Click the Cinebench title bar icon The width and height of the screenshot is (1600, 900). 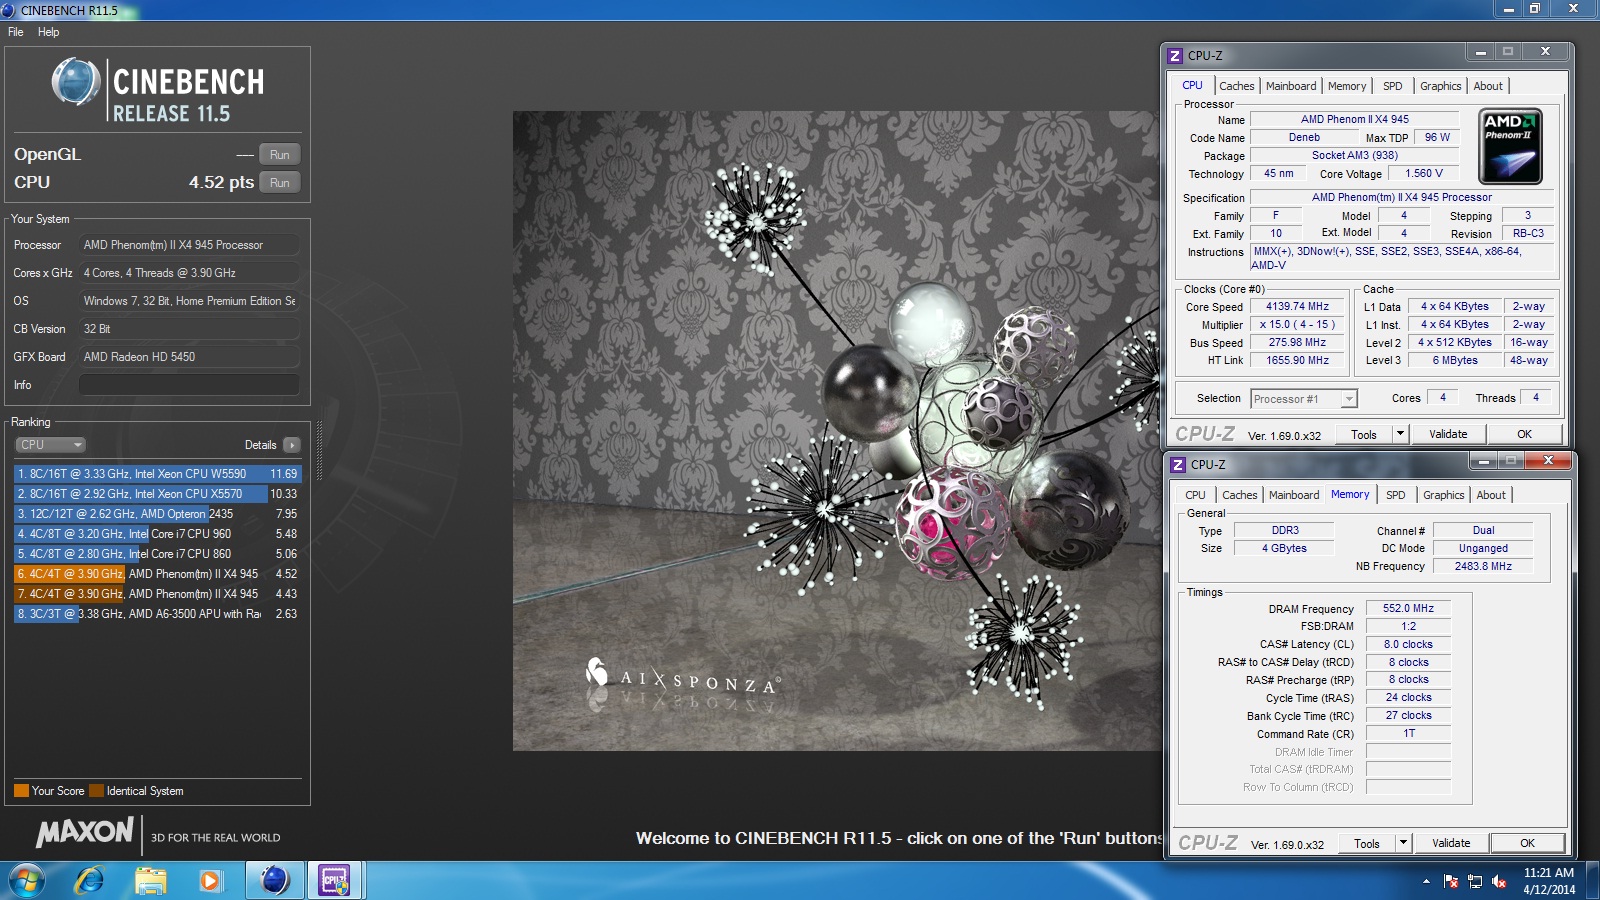tap(9, 10)
